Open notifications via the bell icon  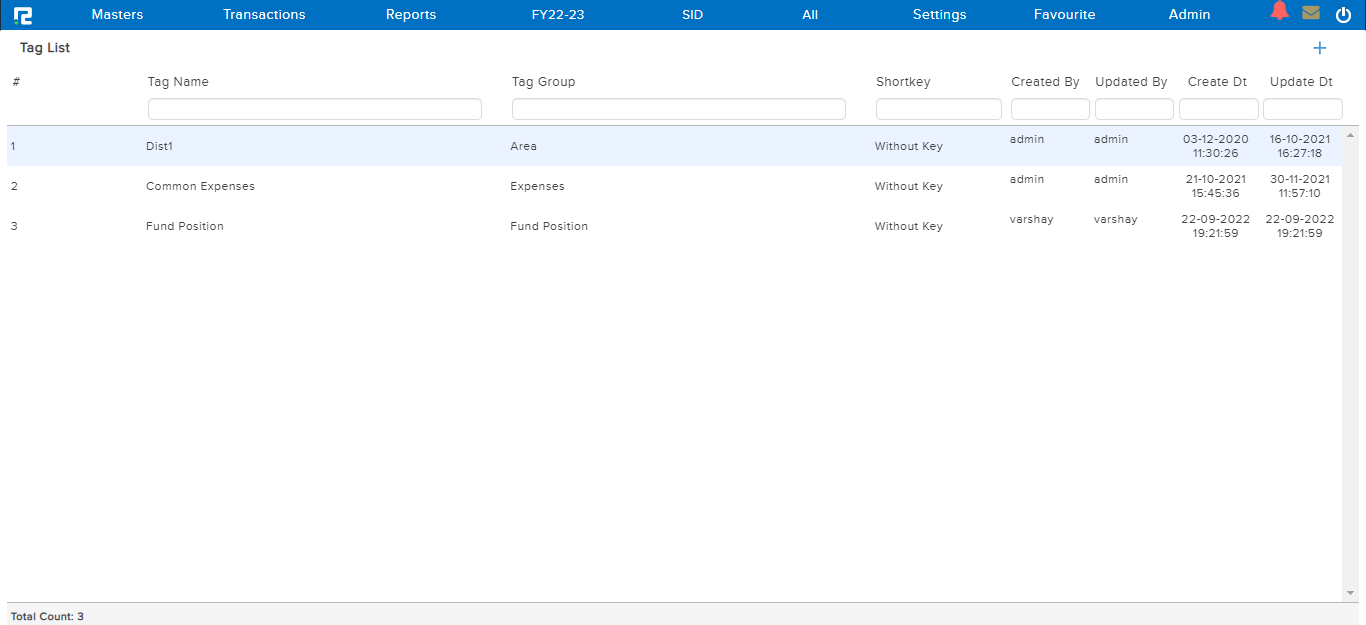[x=1279, y=13]
